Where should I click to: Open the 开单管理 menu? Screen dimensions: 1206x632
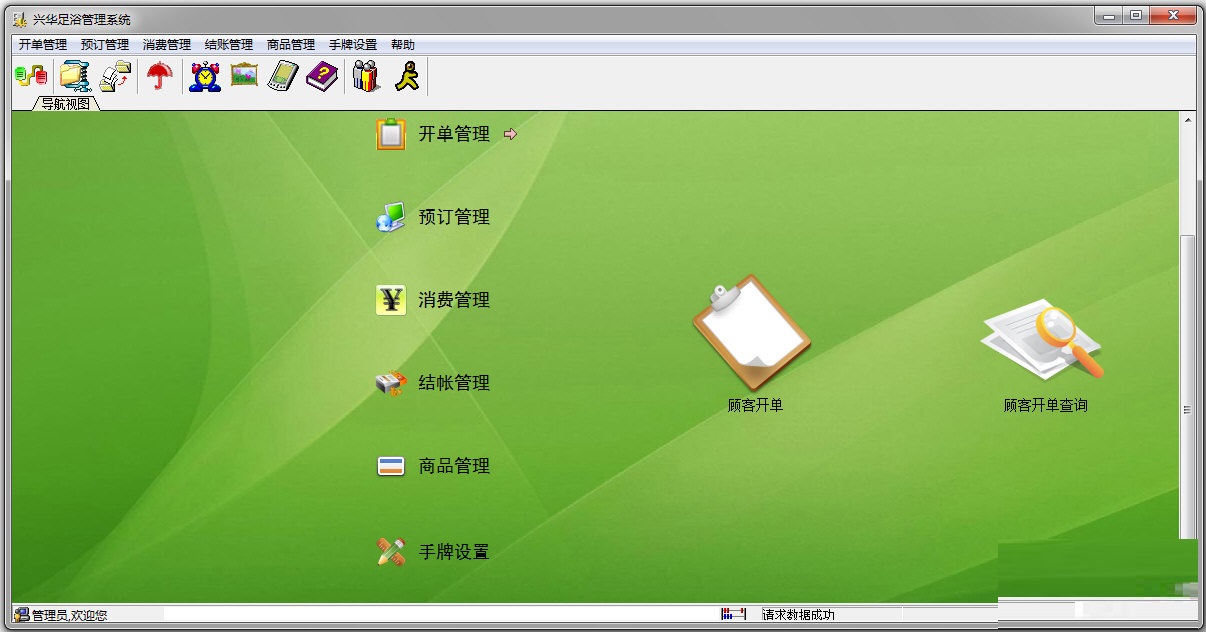click(x=38, y=44)
